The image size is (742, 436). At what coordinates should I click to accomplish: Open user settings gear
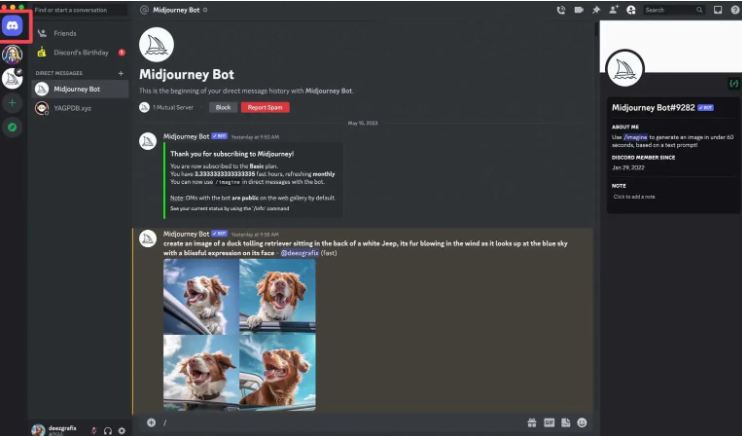pos(122,430)
